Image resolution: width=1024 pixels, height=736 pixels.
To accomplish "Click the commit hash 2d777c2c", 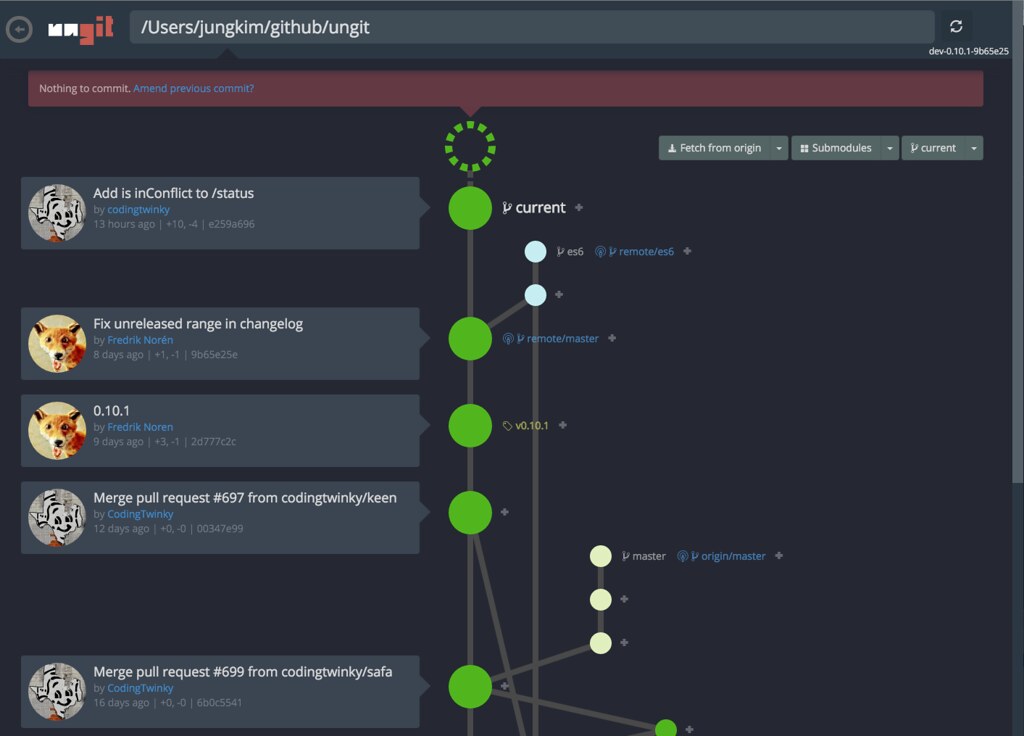I will coord(213,441).
